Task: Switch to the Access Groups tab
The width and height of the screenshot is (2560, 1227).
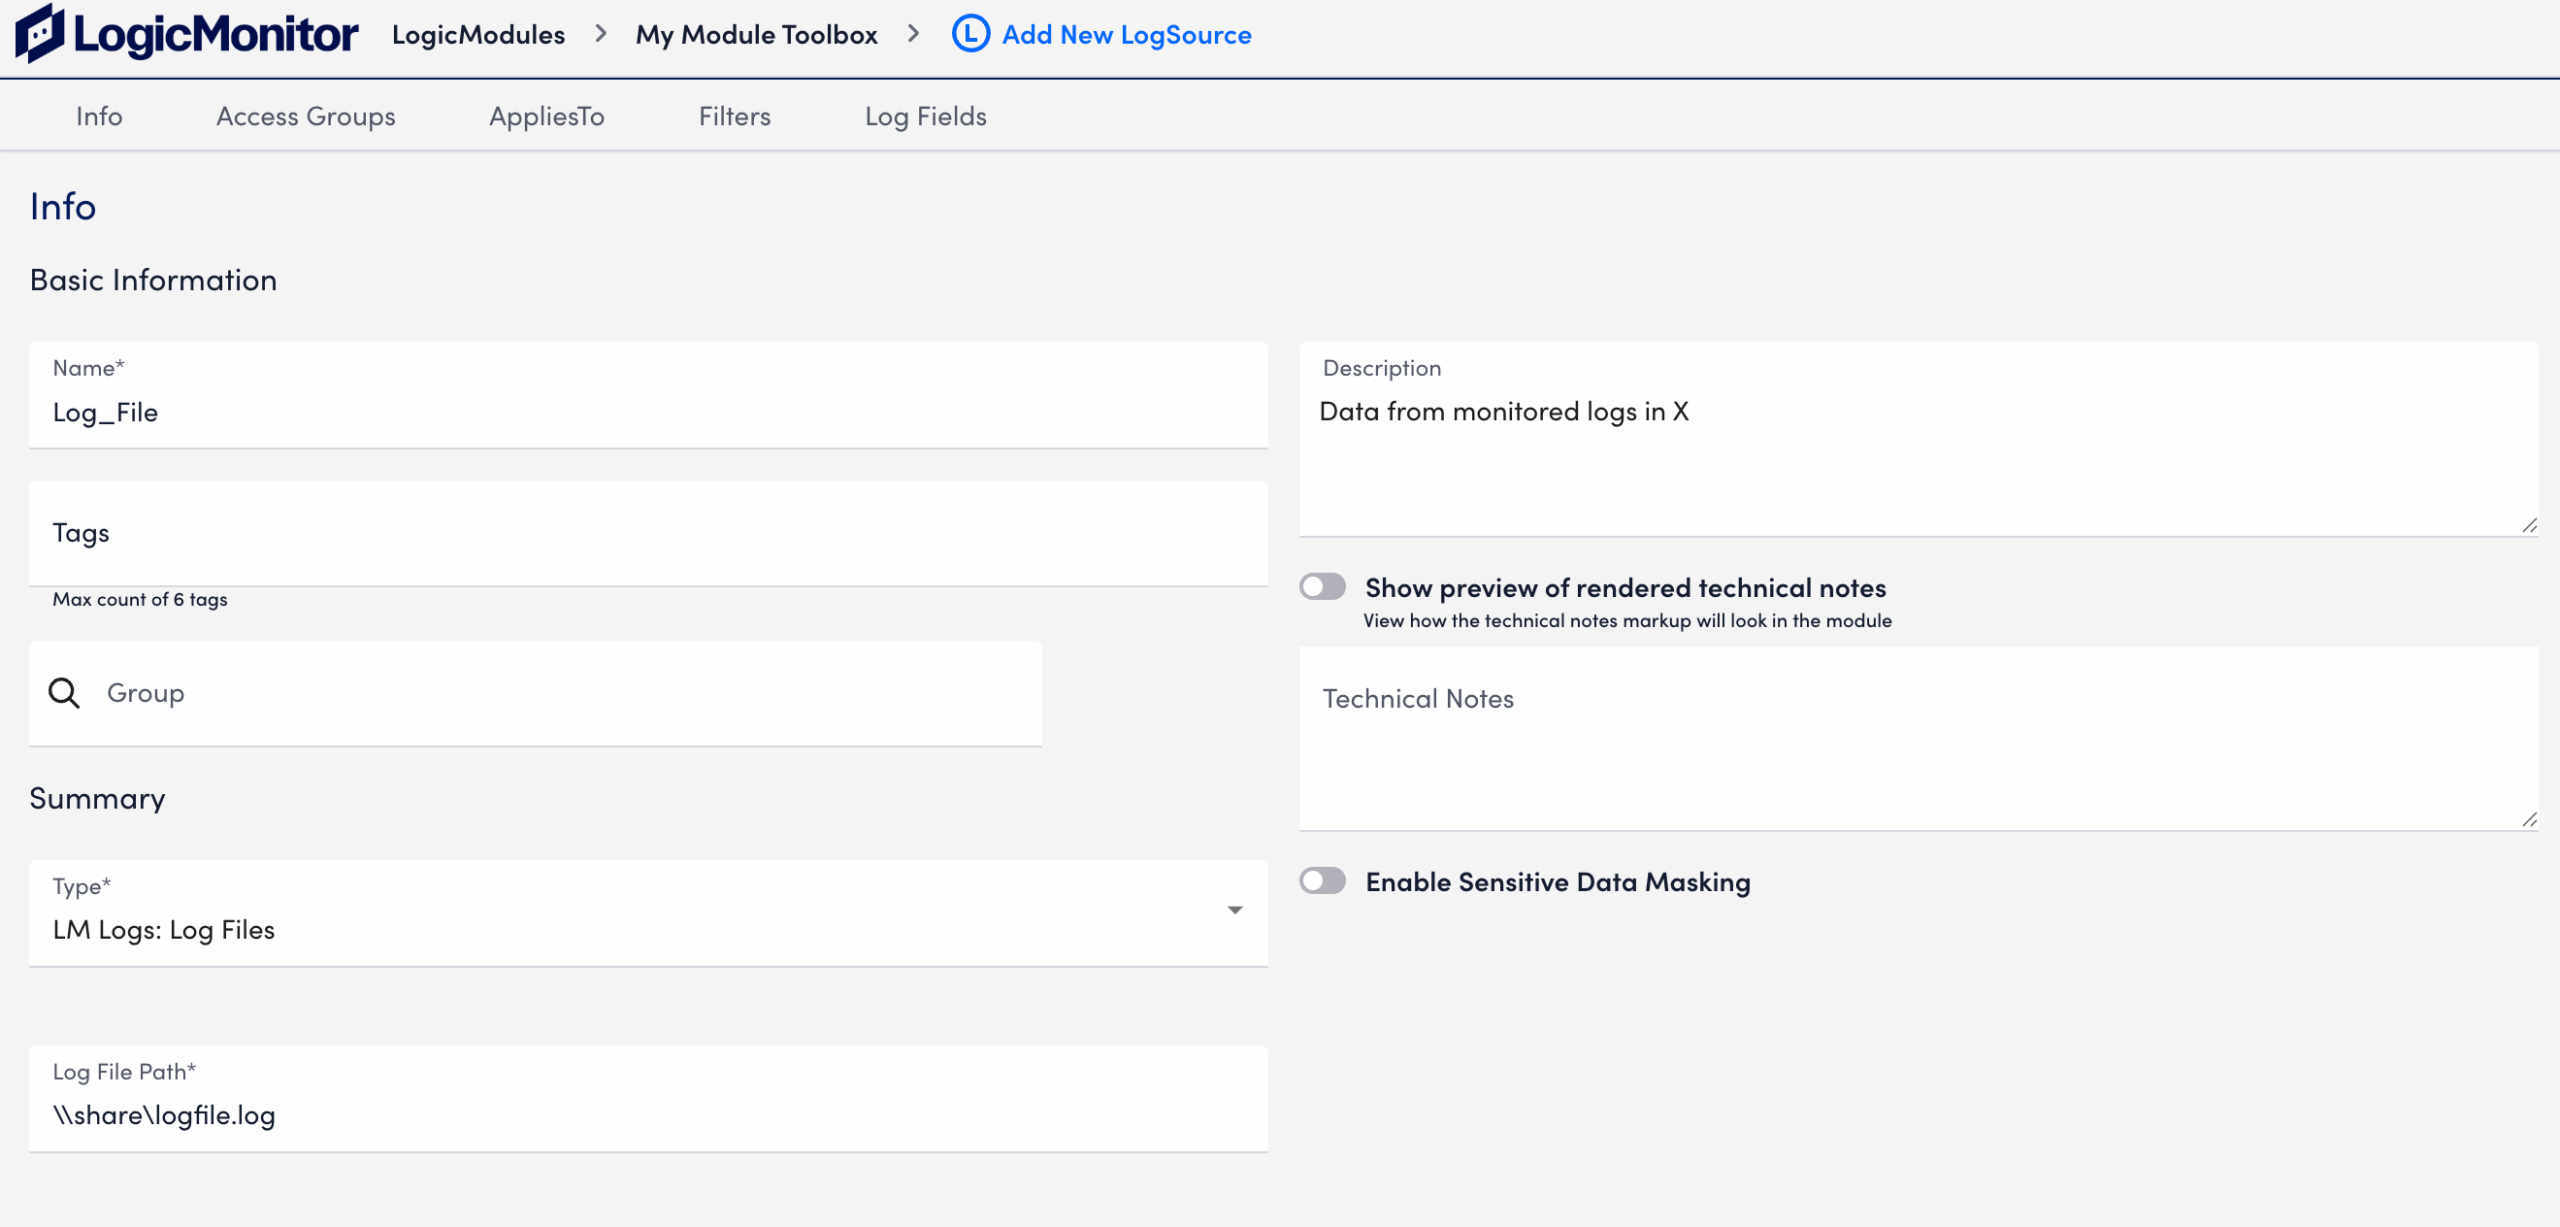Action: coord(305,117)
